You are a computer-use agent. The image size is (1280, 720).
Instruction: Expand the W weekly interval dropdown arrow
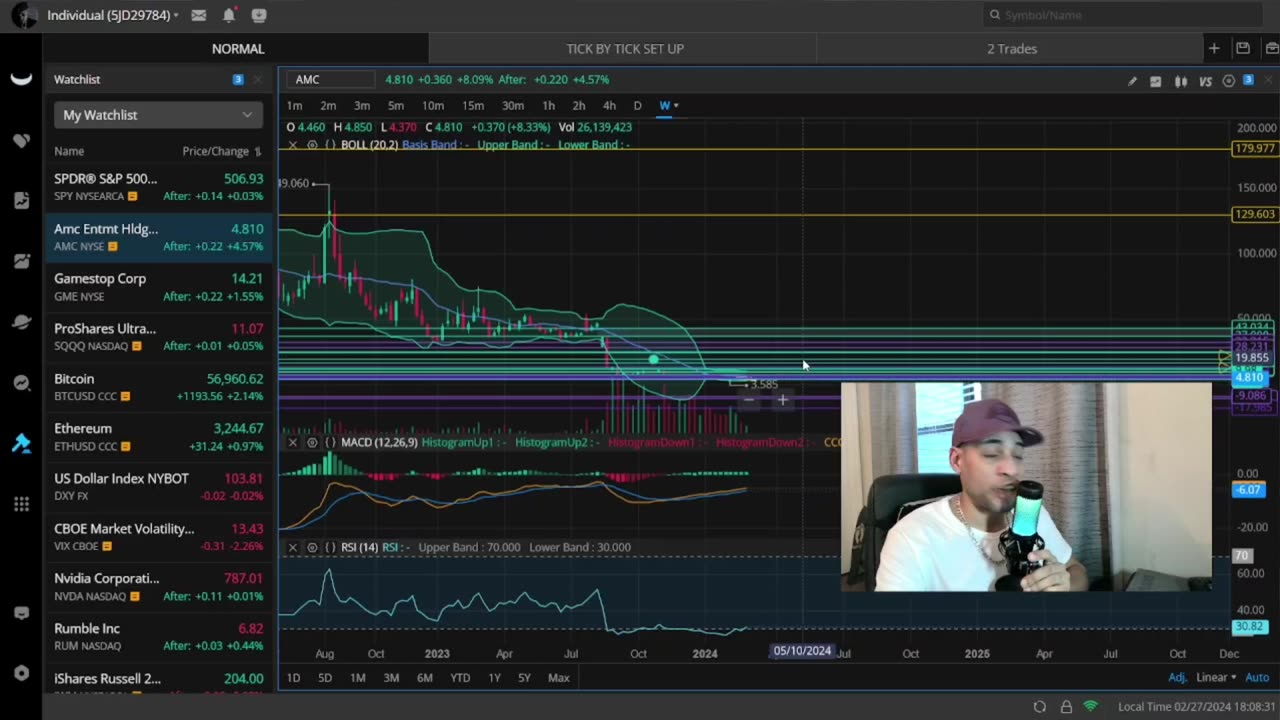click(x=676, y=106)
